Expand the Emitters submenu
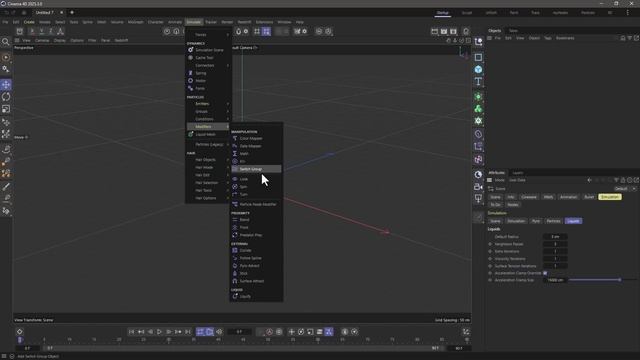The height and width of the screenshot is (360, 640). [208, 104]
